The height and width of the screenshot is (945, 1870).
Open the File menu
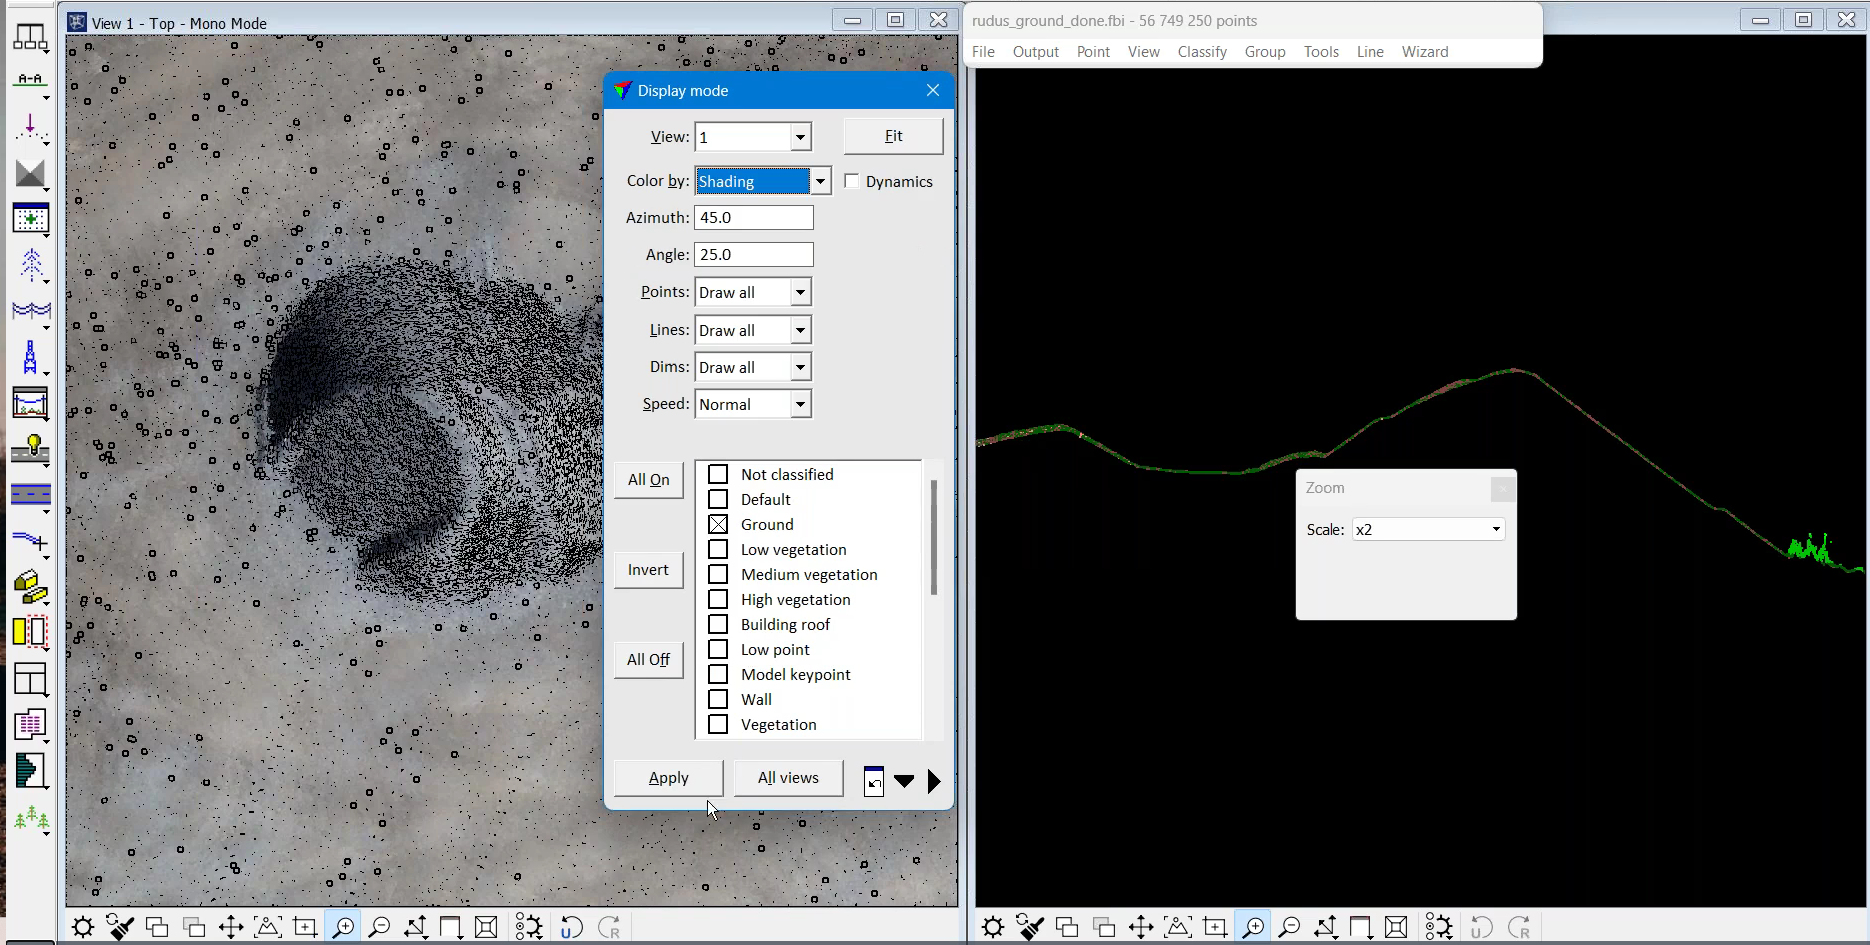coord(983,52)
